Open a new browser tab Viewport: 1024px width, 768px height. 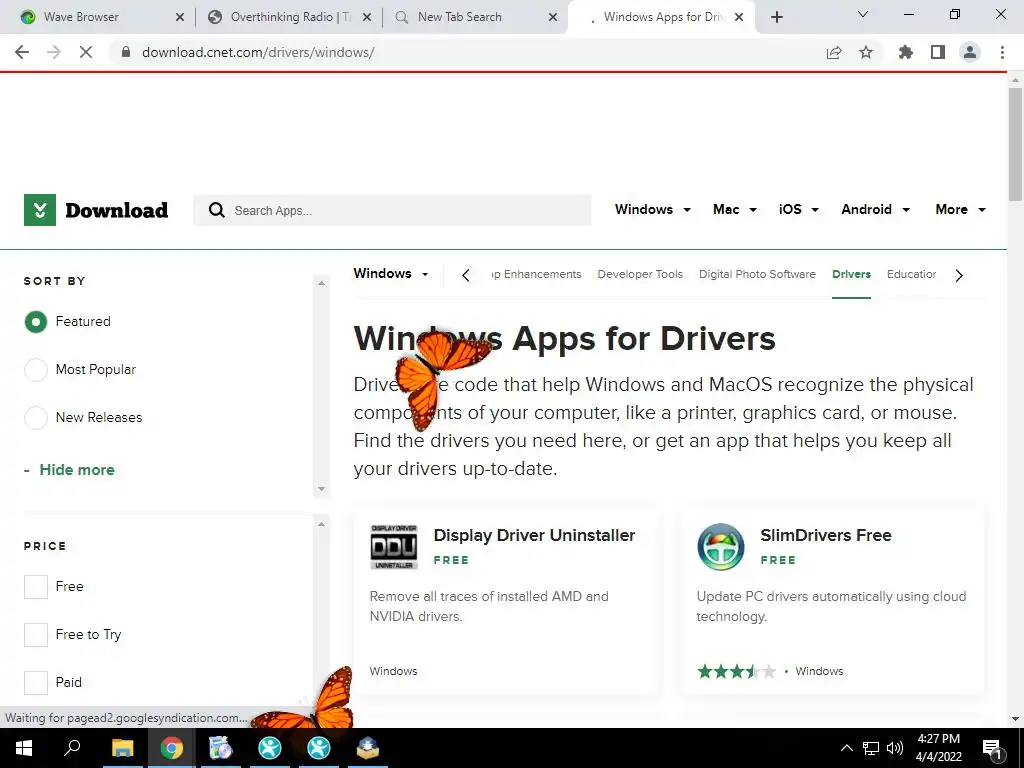(776, 17)
